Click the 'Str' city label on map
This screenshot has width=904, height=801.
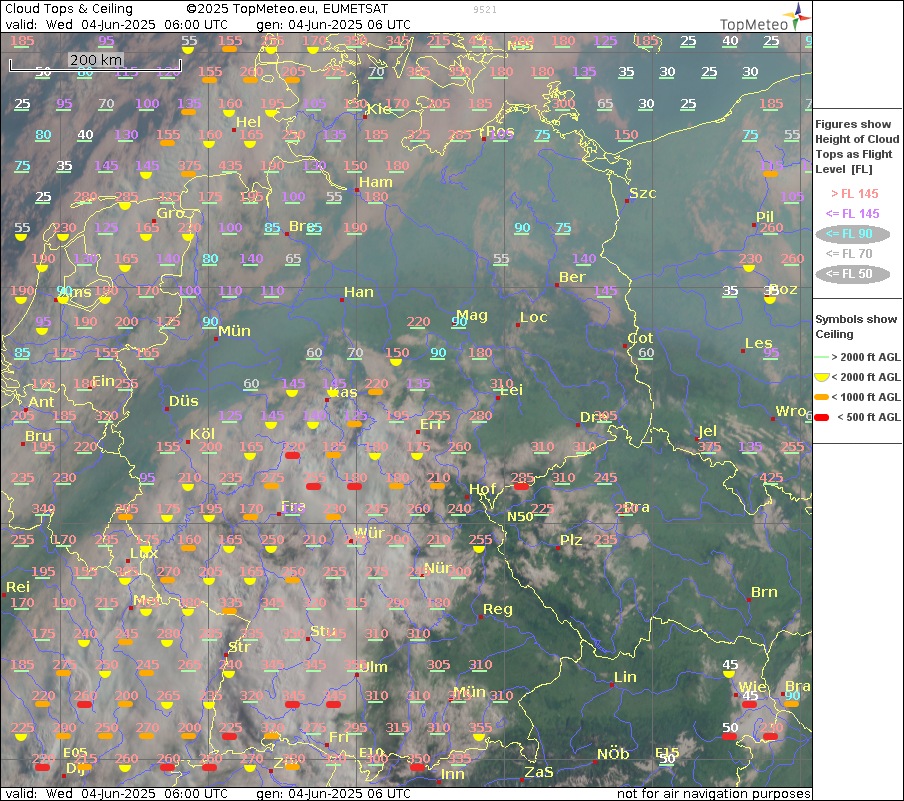(x=239, y=647)
